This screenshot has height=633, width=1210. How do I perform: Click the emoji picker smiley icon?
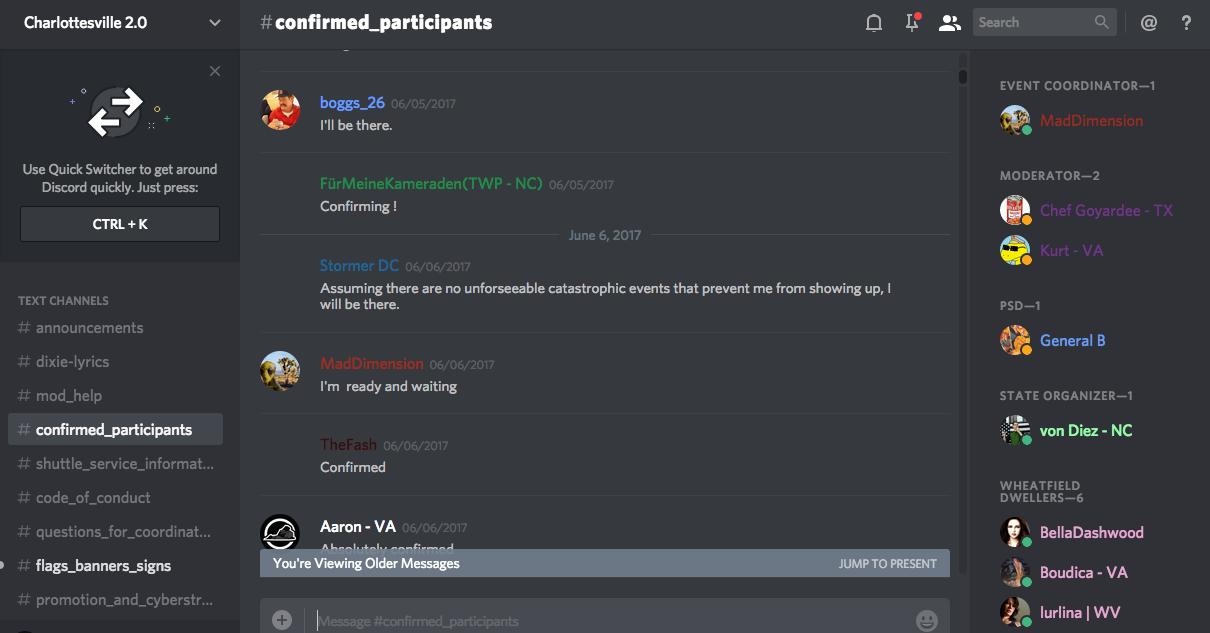927,621
